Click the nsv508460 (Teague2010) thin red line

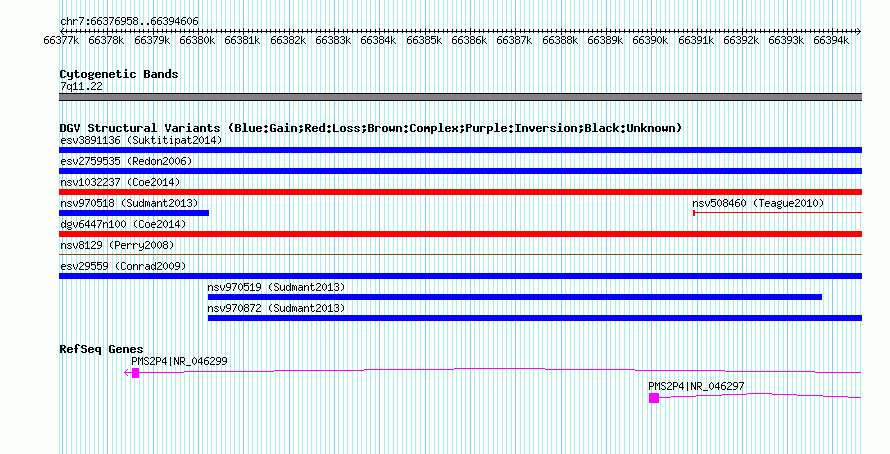coord(778,212)
